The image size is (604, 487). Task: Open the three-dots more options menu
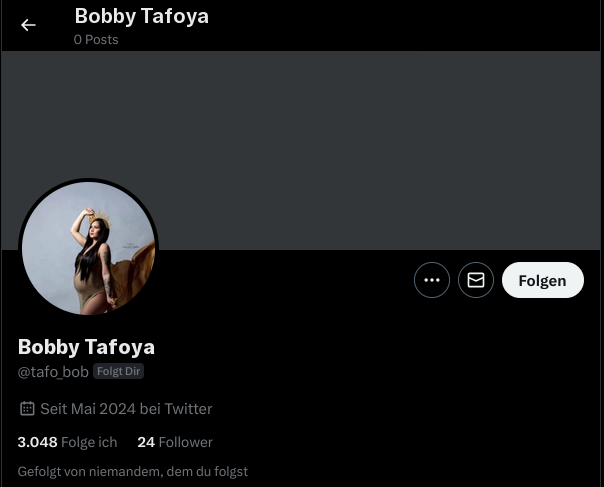coord(432,280)
